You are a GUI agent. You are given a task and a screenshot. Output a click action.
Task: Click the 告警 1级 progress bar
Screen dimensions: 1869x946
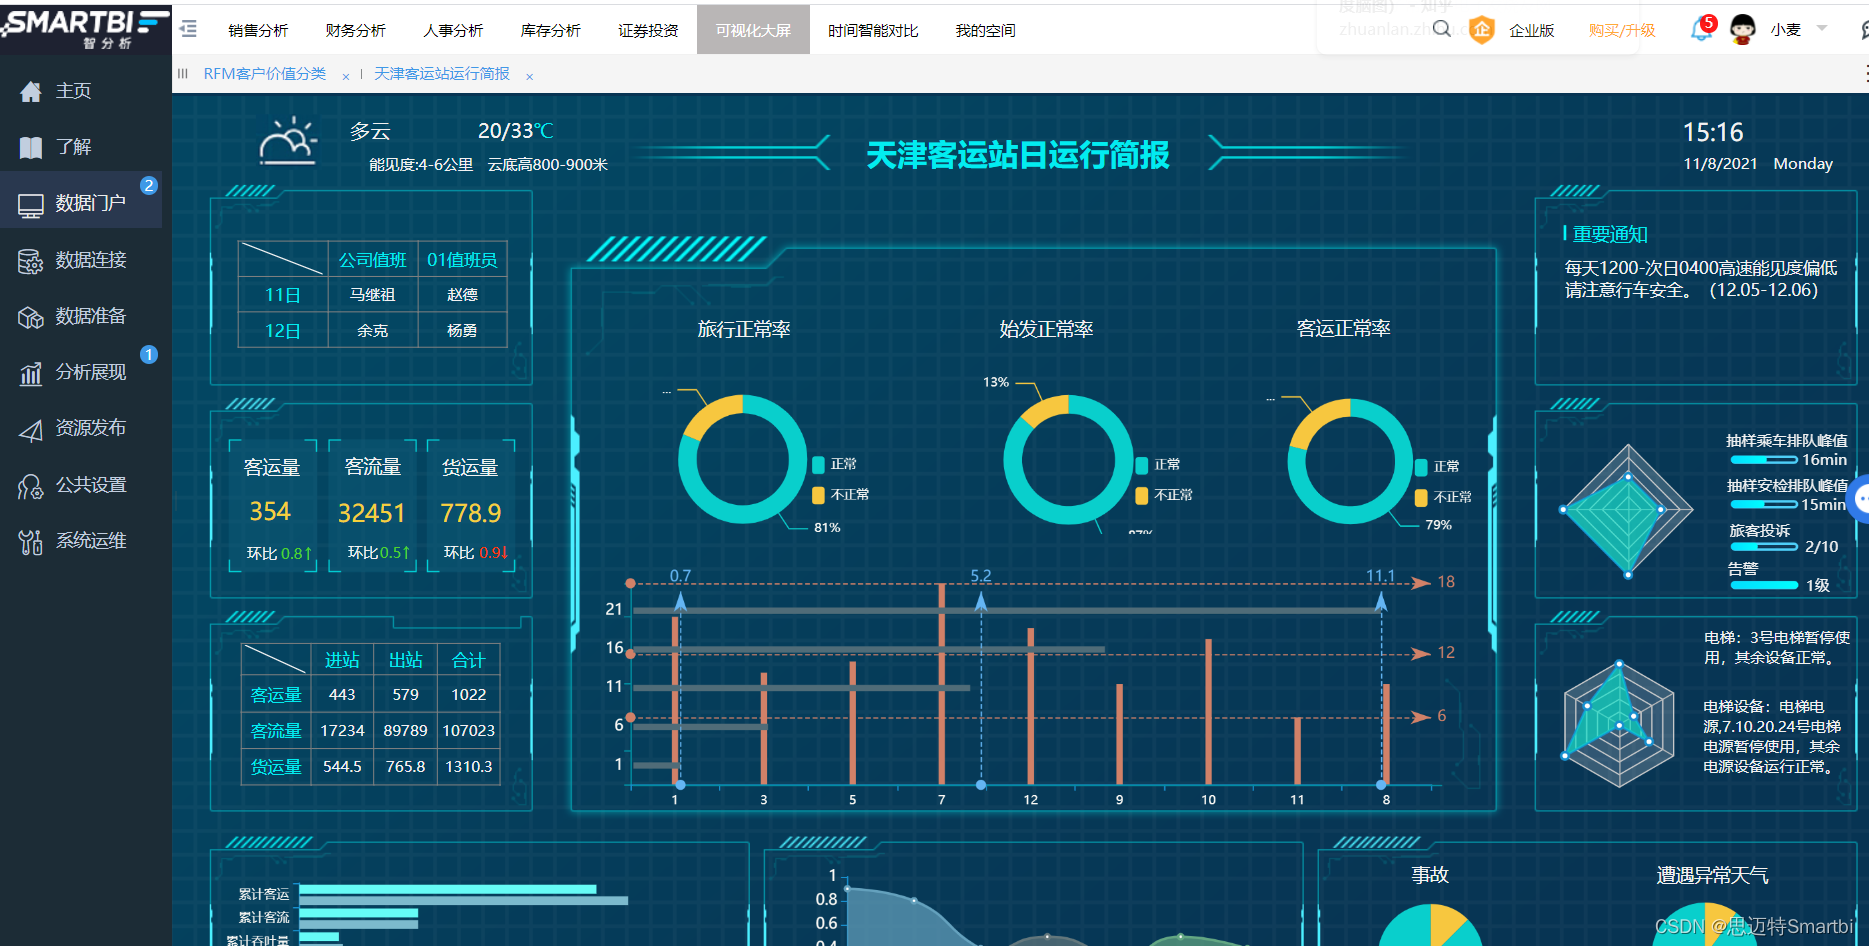[x=1764, y=584]
